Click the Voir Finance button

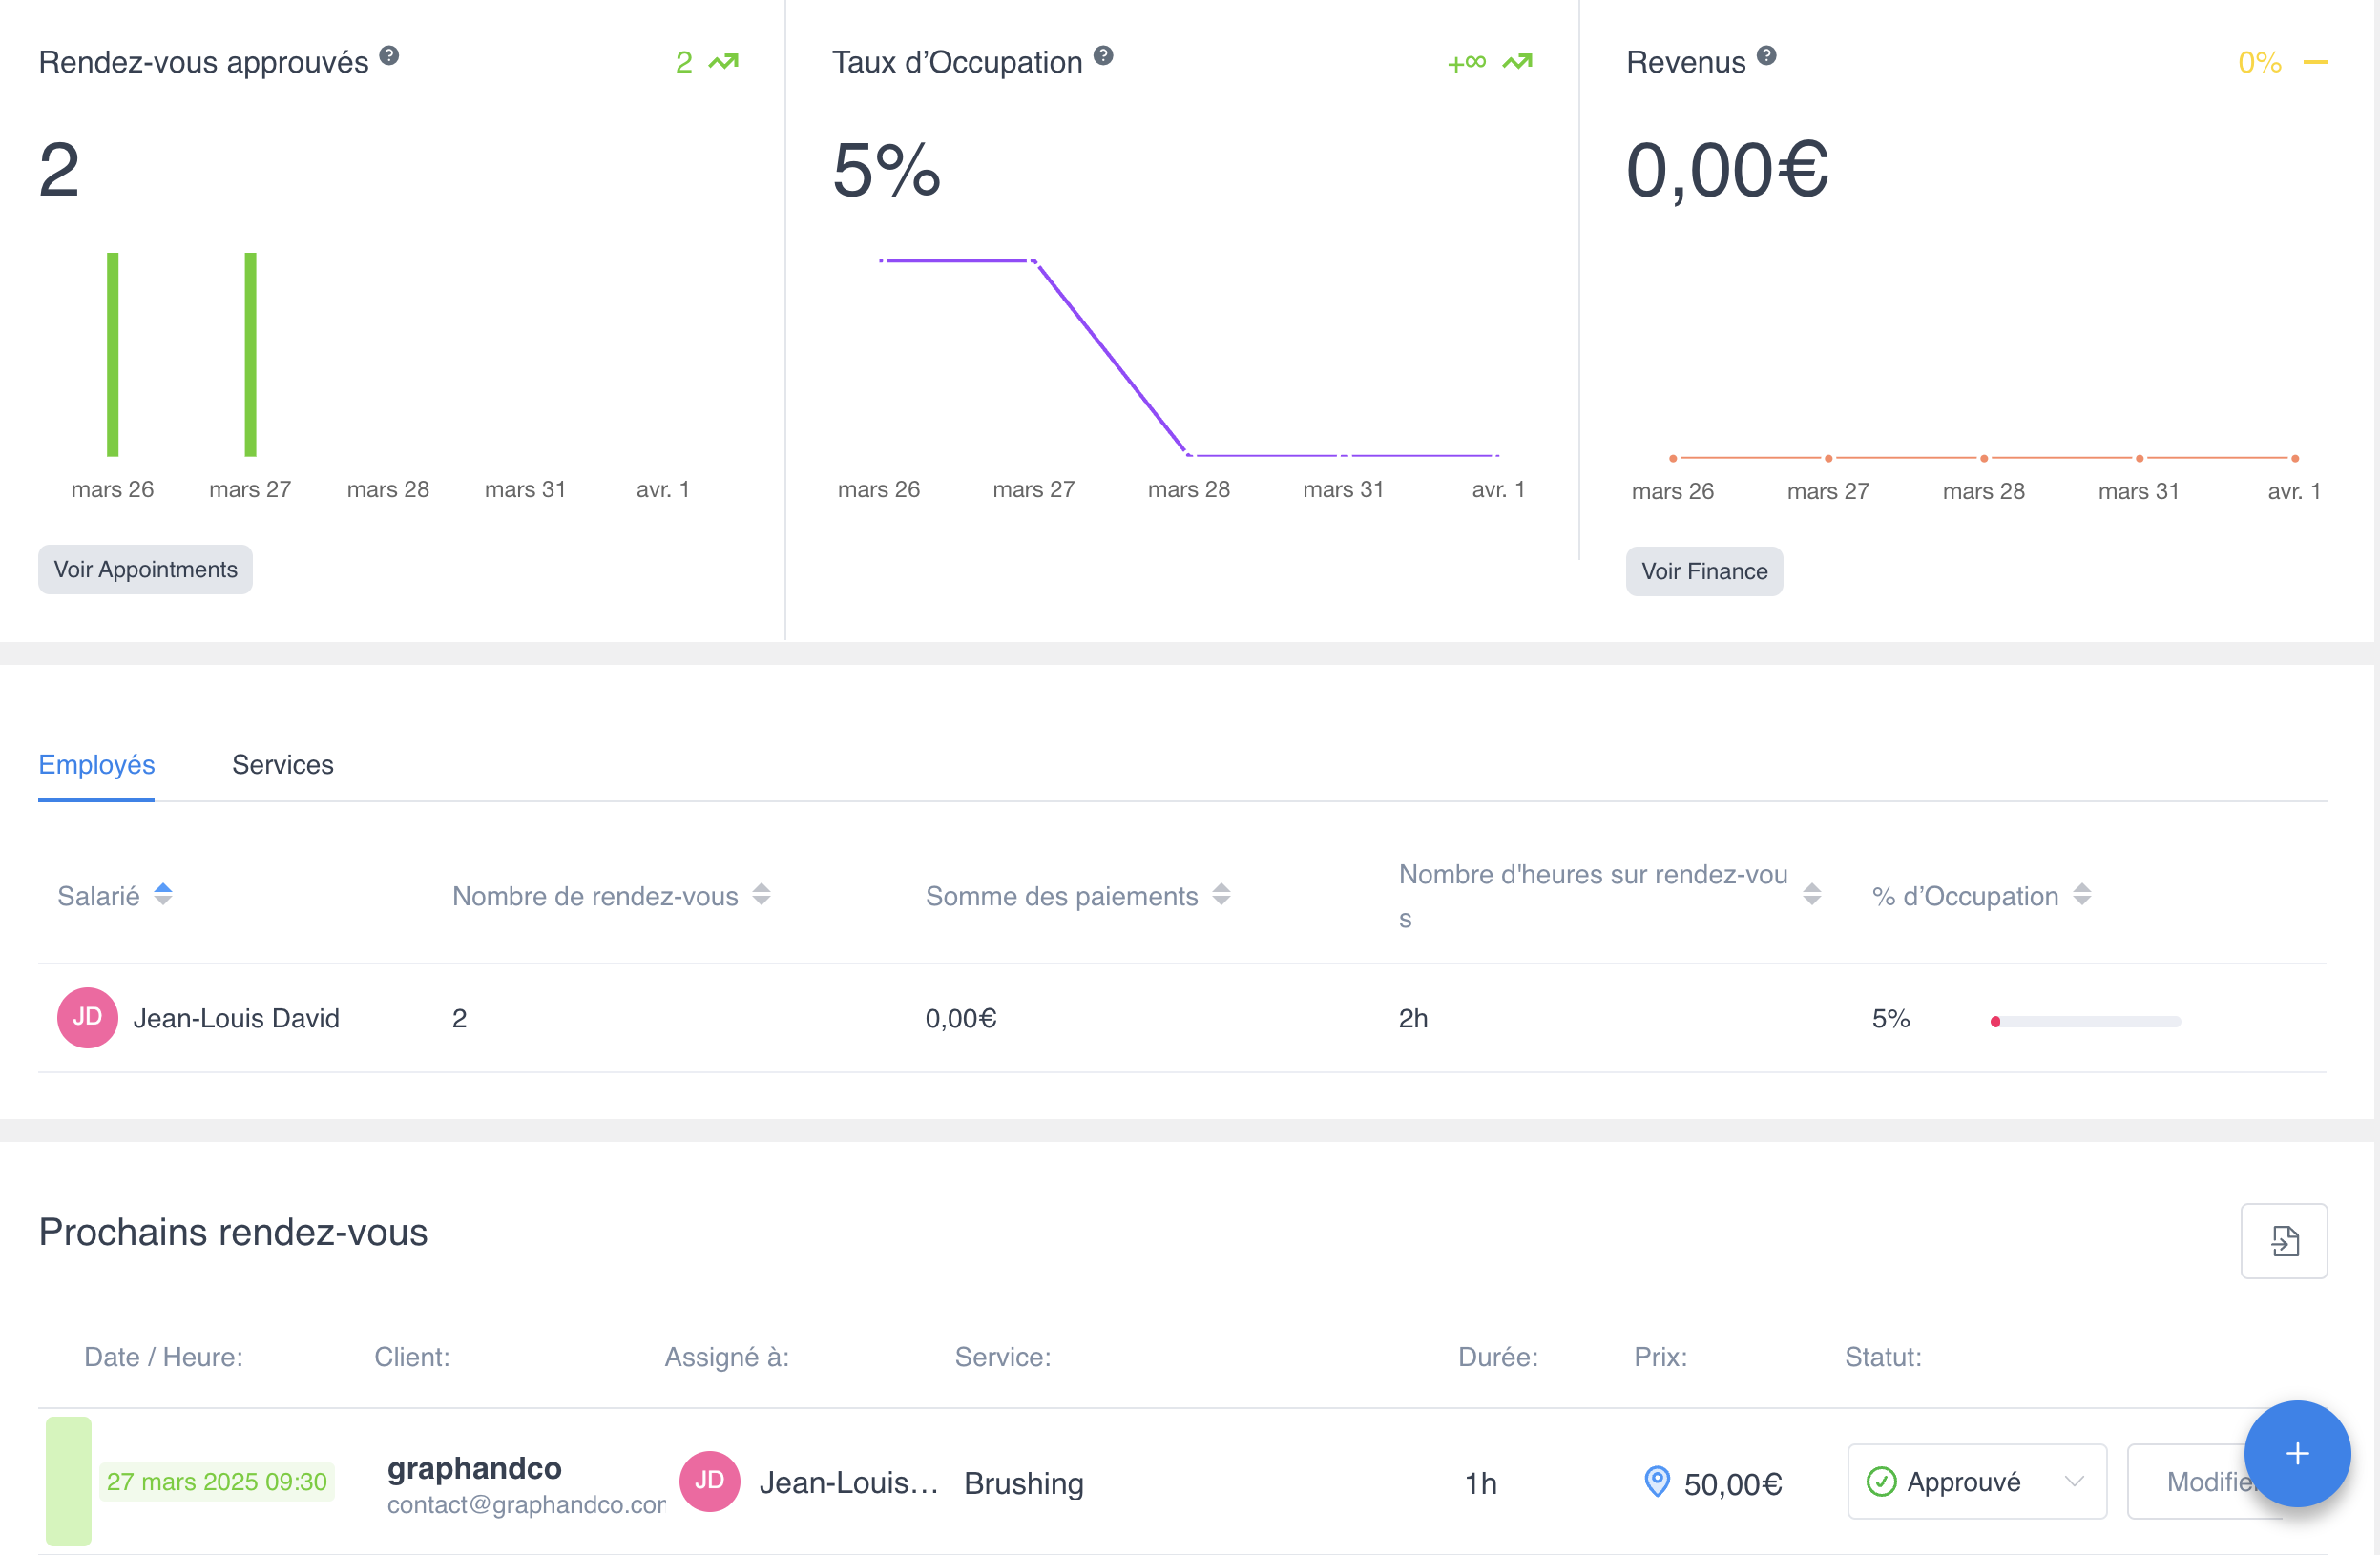(1703, 571)
